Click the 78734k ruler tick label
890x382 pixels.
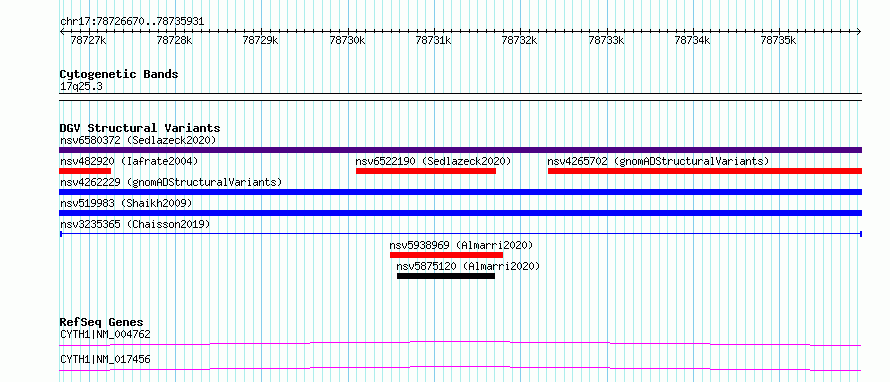tap(692, 40)
